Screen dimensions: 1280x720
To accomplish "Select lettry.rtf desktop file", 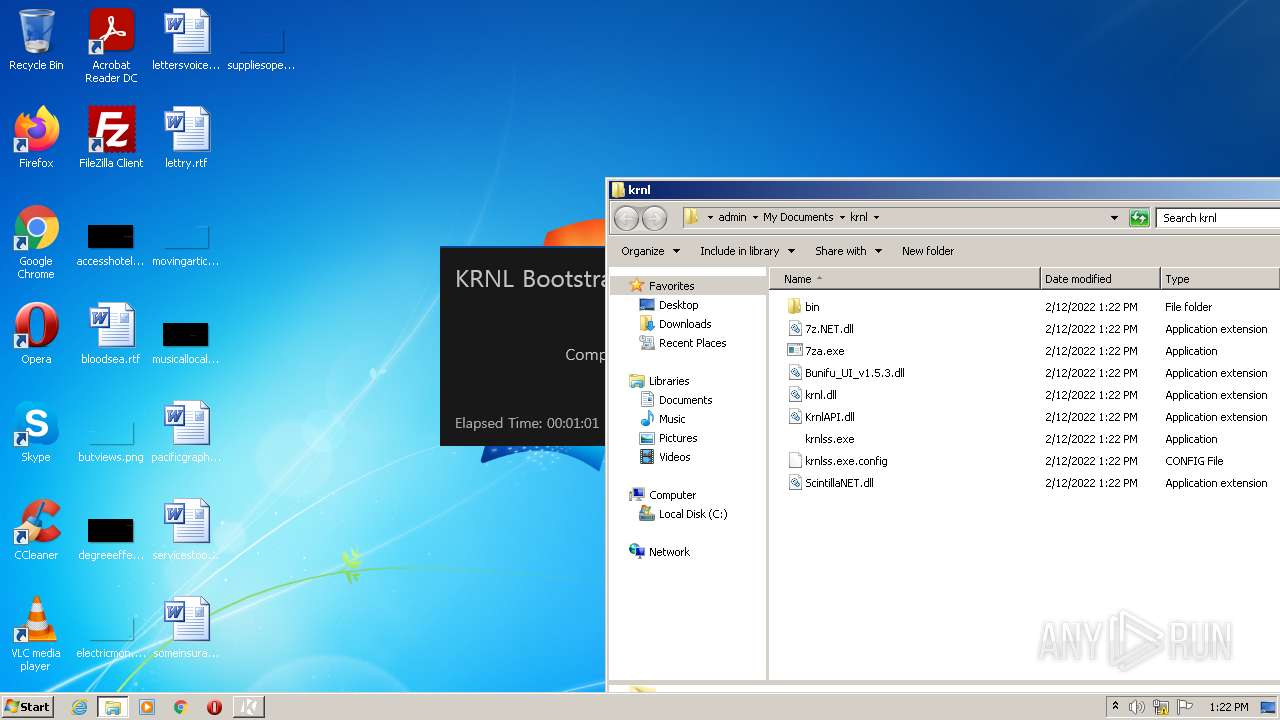I will click(x=186, y=138).
